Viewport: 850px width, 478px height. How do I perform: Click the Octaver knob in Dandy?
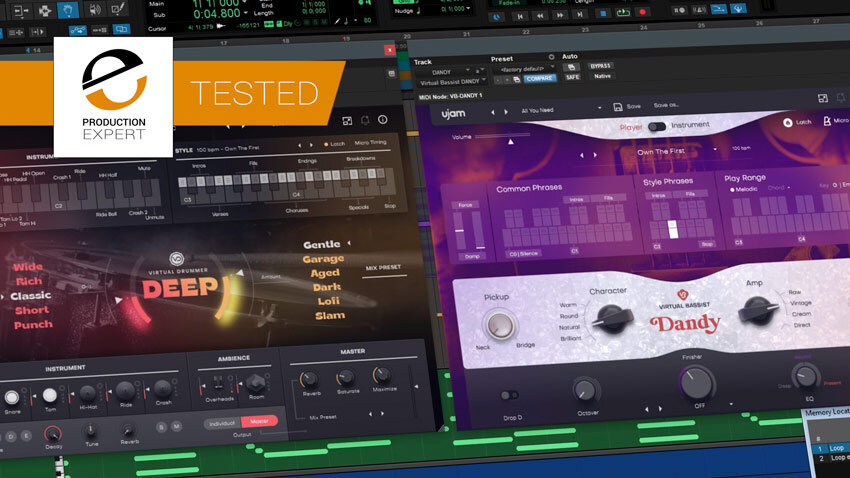click(585, 391)
